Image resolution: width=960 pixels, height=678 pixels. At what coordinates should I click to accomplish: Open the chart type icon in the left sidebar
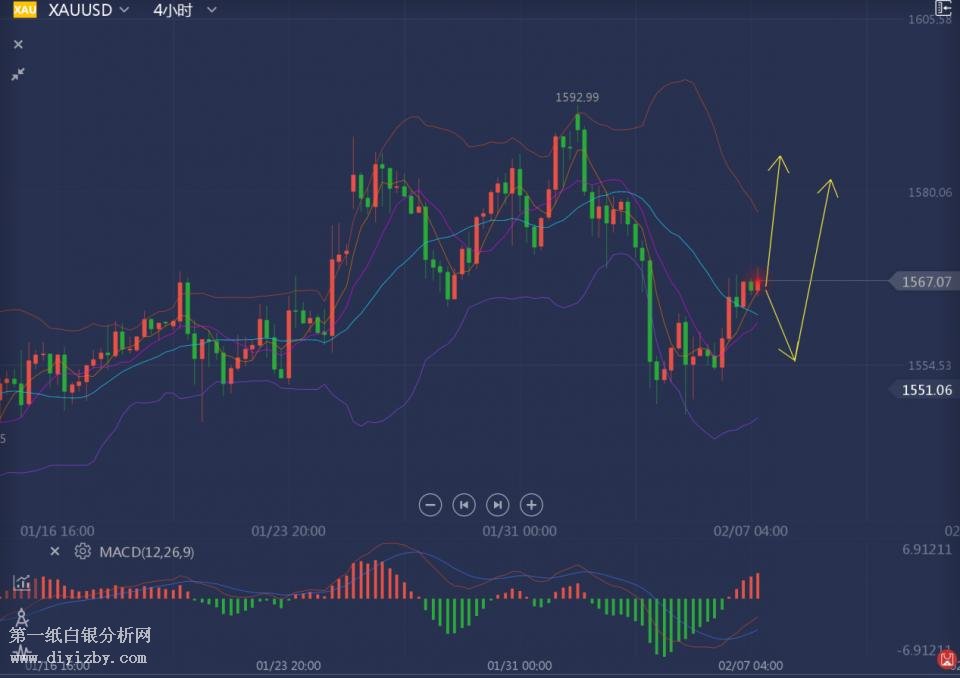[x=21, y=583]
